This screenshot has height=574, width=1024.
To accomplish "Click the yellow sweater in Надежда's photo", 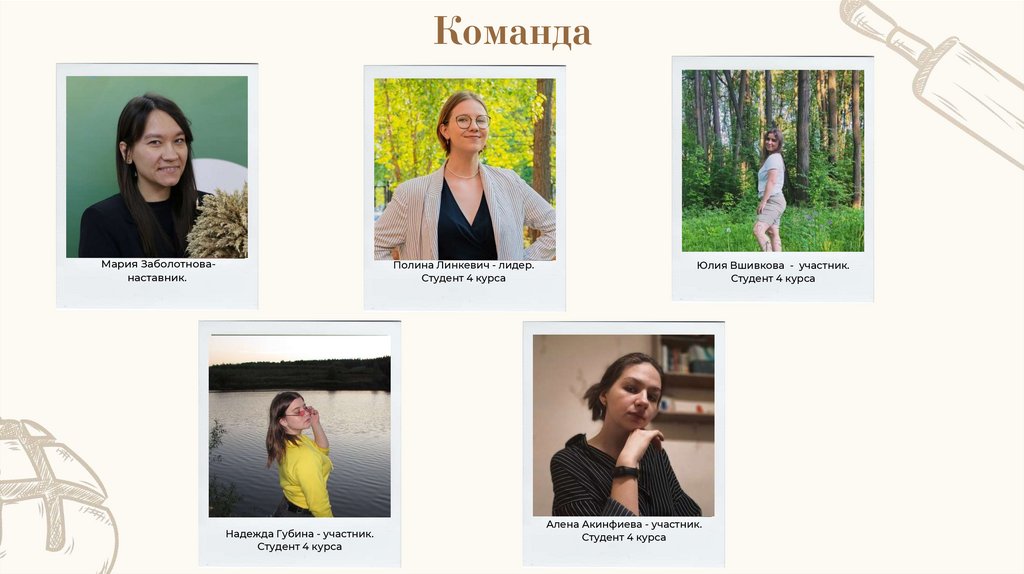I will coord(306,475).
